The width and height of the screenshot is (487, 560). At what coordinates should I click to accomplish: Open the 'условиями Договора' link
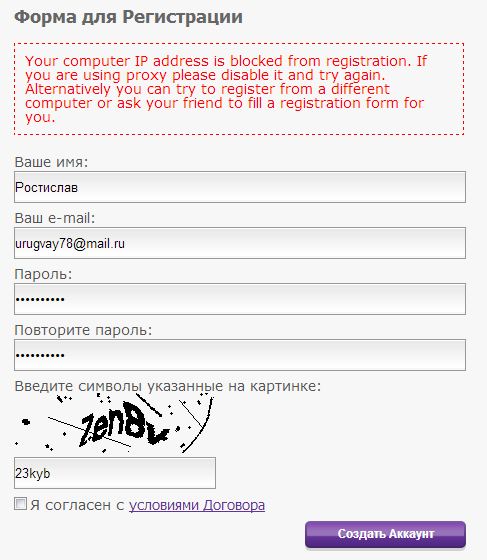[x=197, y=505]
